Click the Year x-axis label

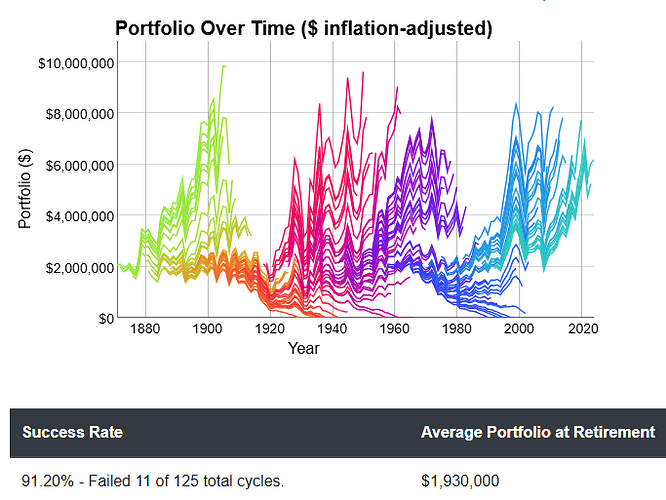304,348
